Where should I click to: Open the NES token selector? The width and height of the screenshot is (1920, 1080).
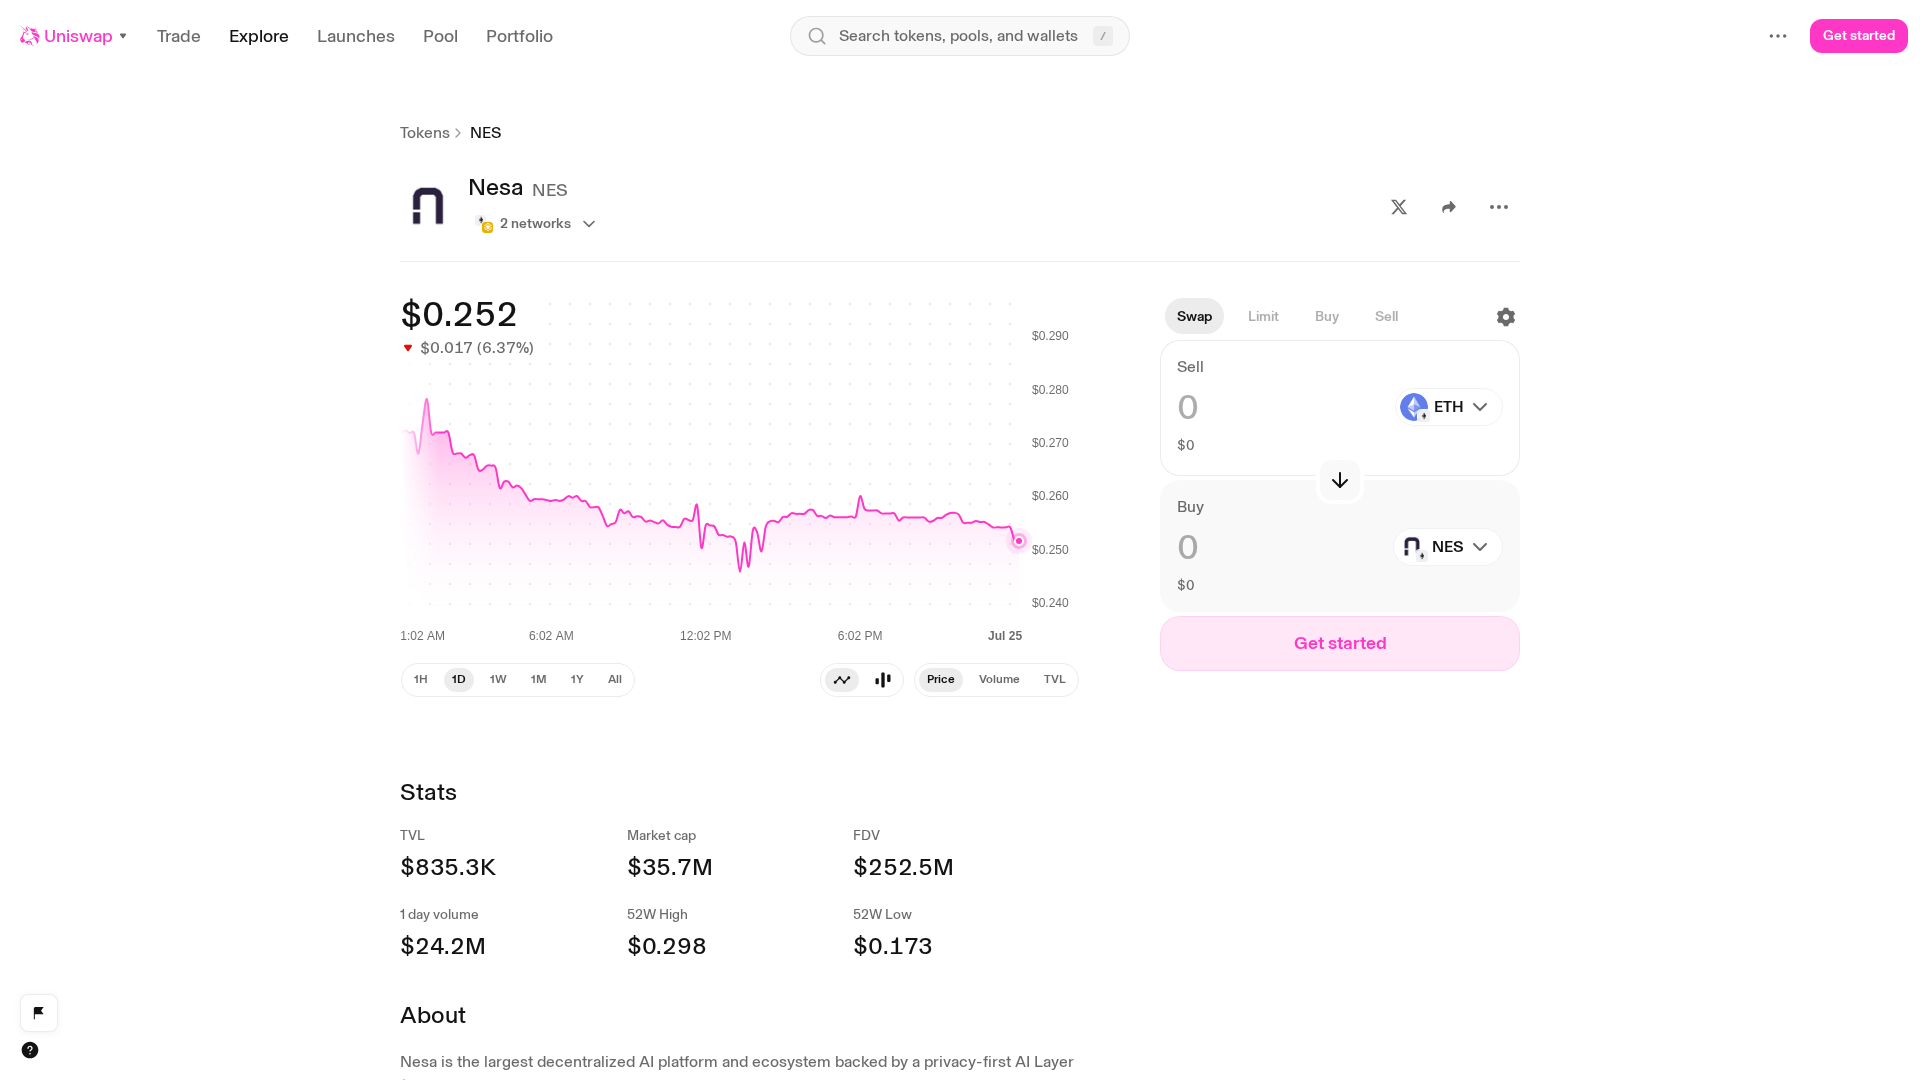tap(1448, 547)
